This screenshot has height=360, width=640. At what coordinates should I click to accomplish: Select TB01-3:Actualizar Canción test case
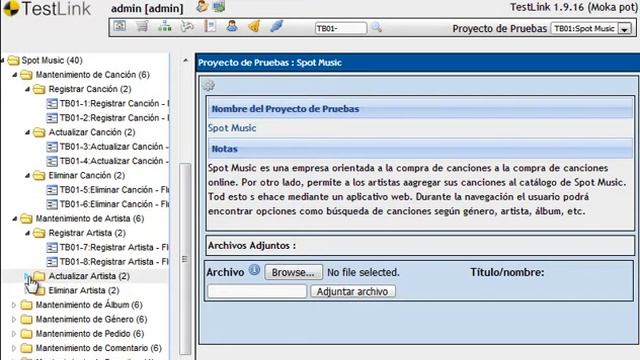pos(114,147)
